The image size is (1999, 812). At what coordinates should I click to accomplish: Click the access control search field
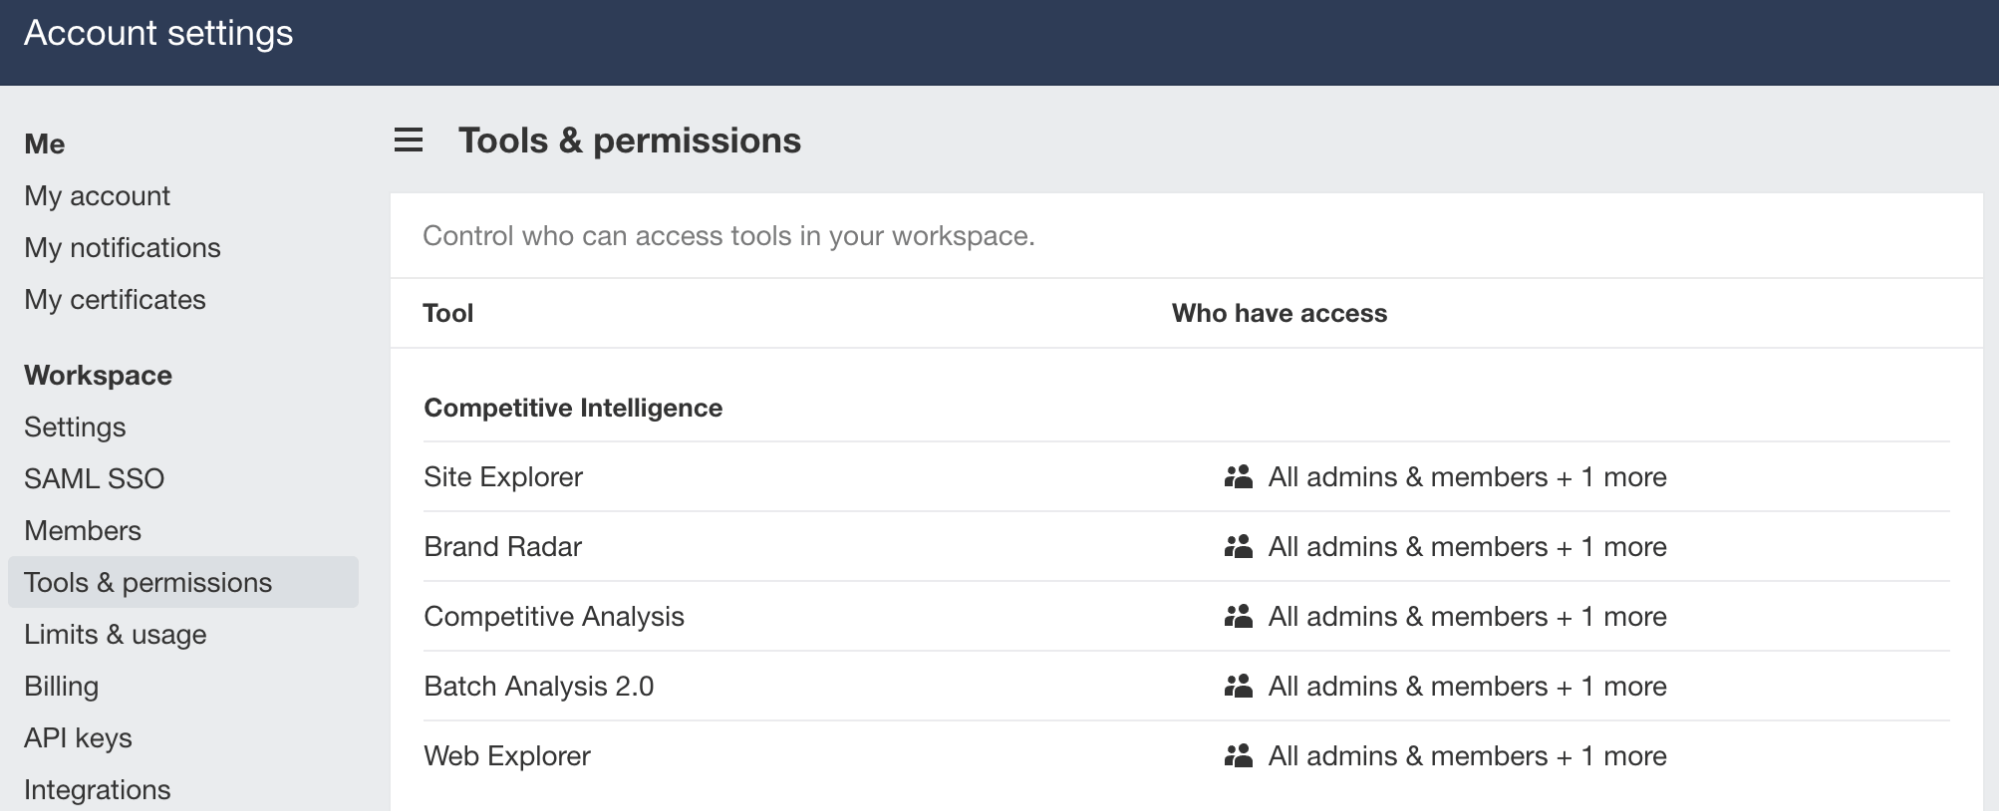(900, 236)
